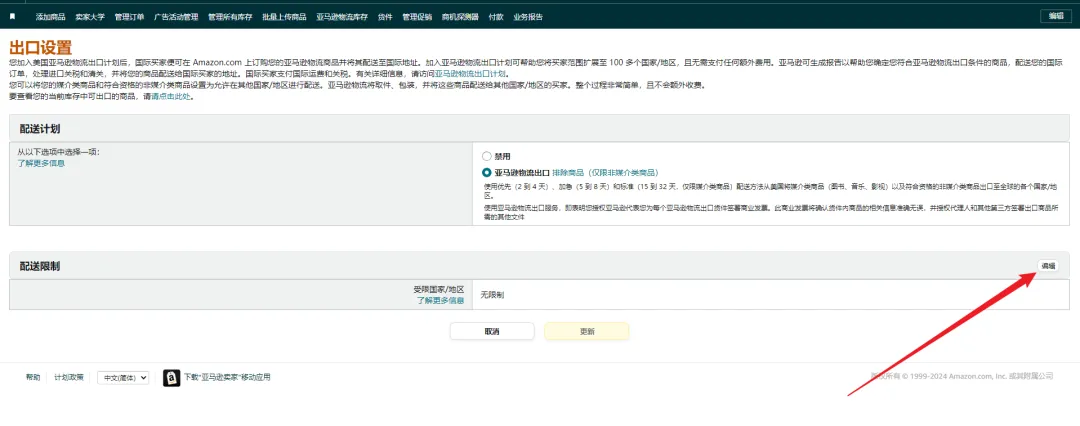
Task: Open the 卖家大学 menu item
Action: pyautogui.click(x=90, y=17)
